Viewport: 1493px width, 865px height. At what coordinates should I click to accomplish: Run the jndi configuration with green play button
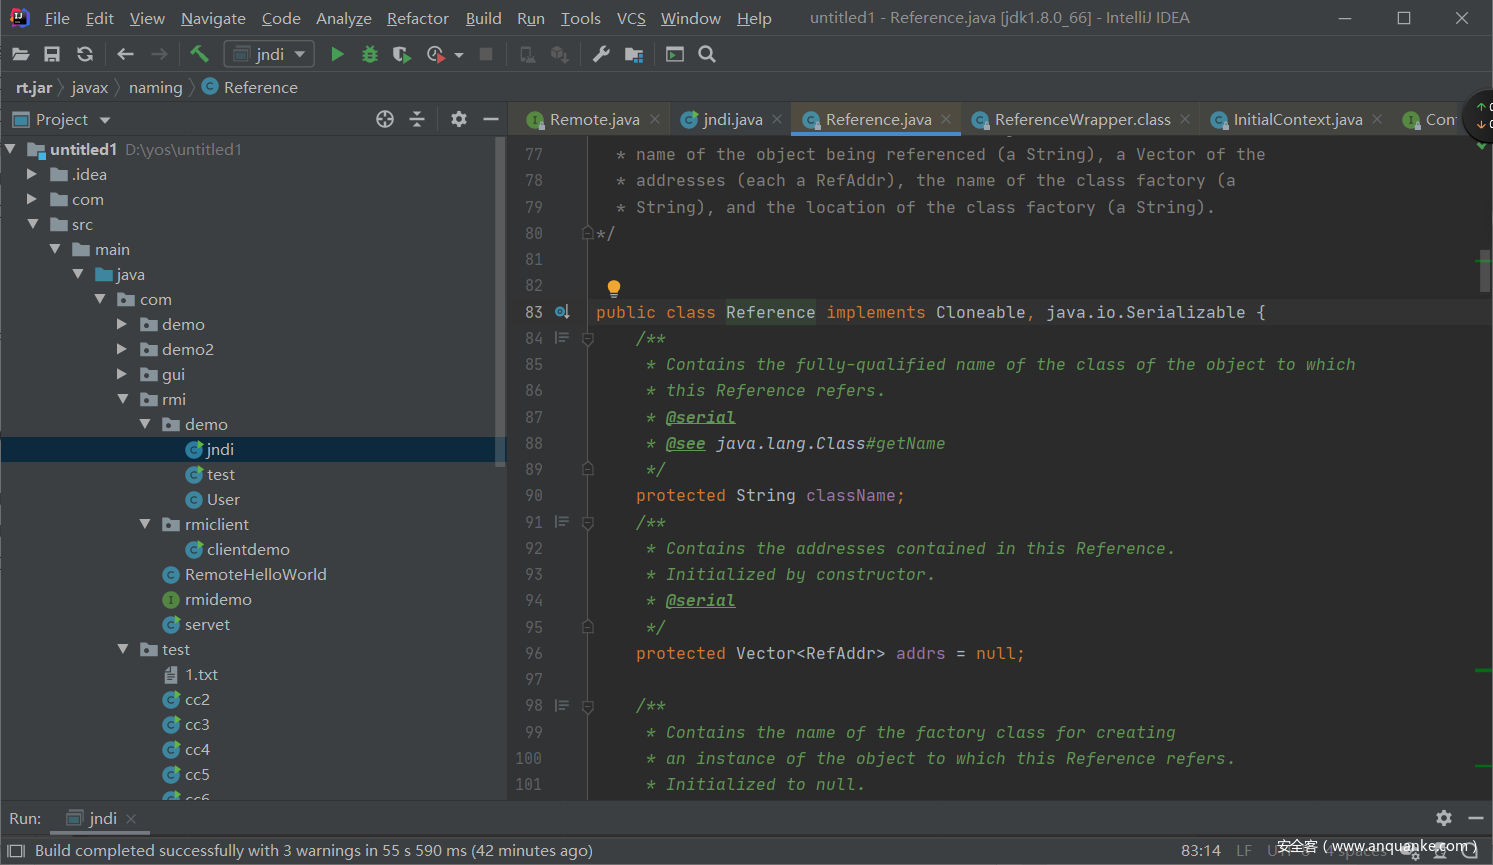[x=337, y=54]
